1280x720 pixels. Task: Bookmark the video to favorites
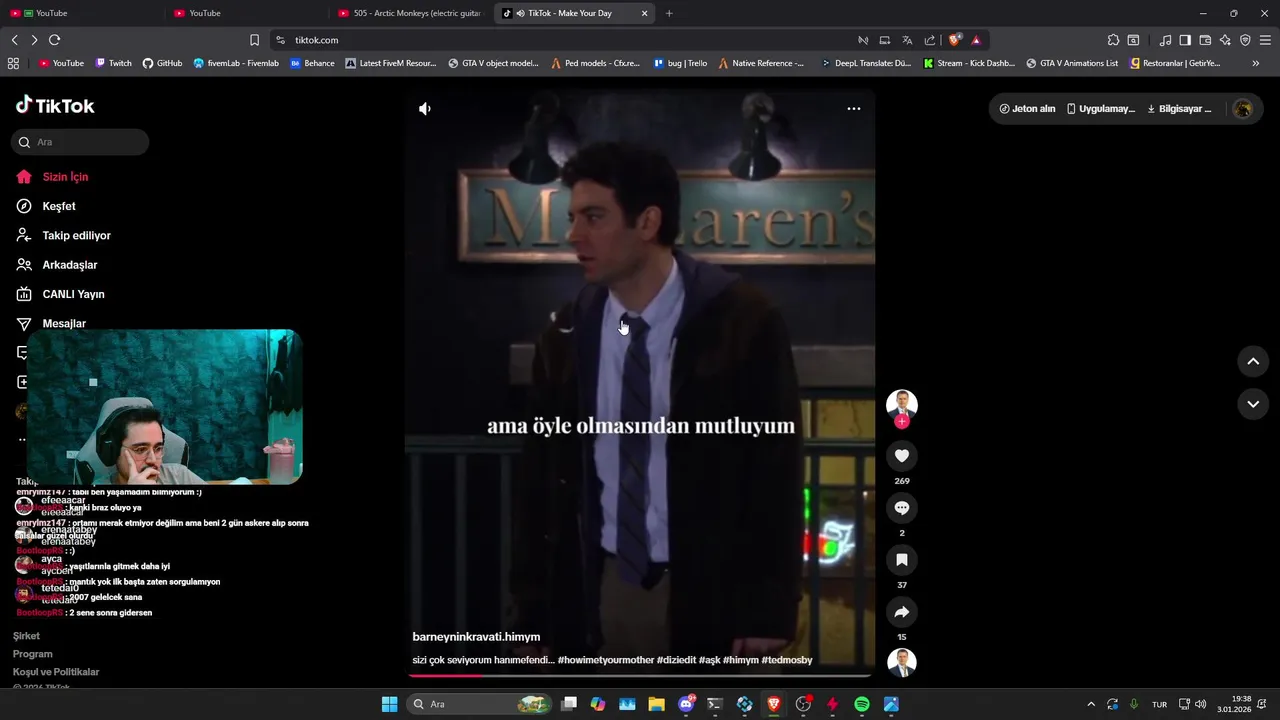coord(902,560)
